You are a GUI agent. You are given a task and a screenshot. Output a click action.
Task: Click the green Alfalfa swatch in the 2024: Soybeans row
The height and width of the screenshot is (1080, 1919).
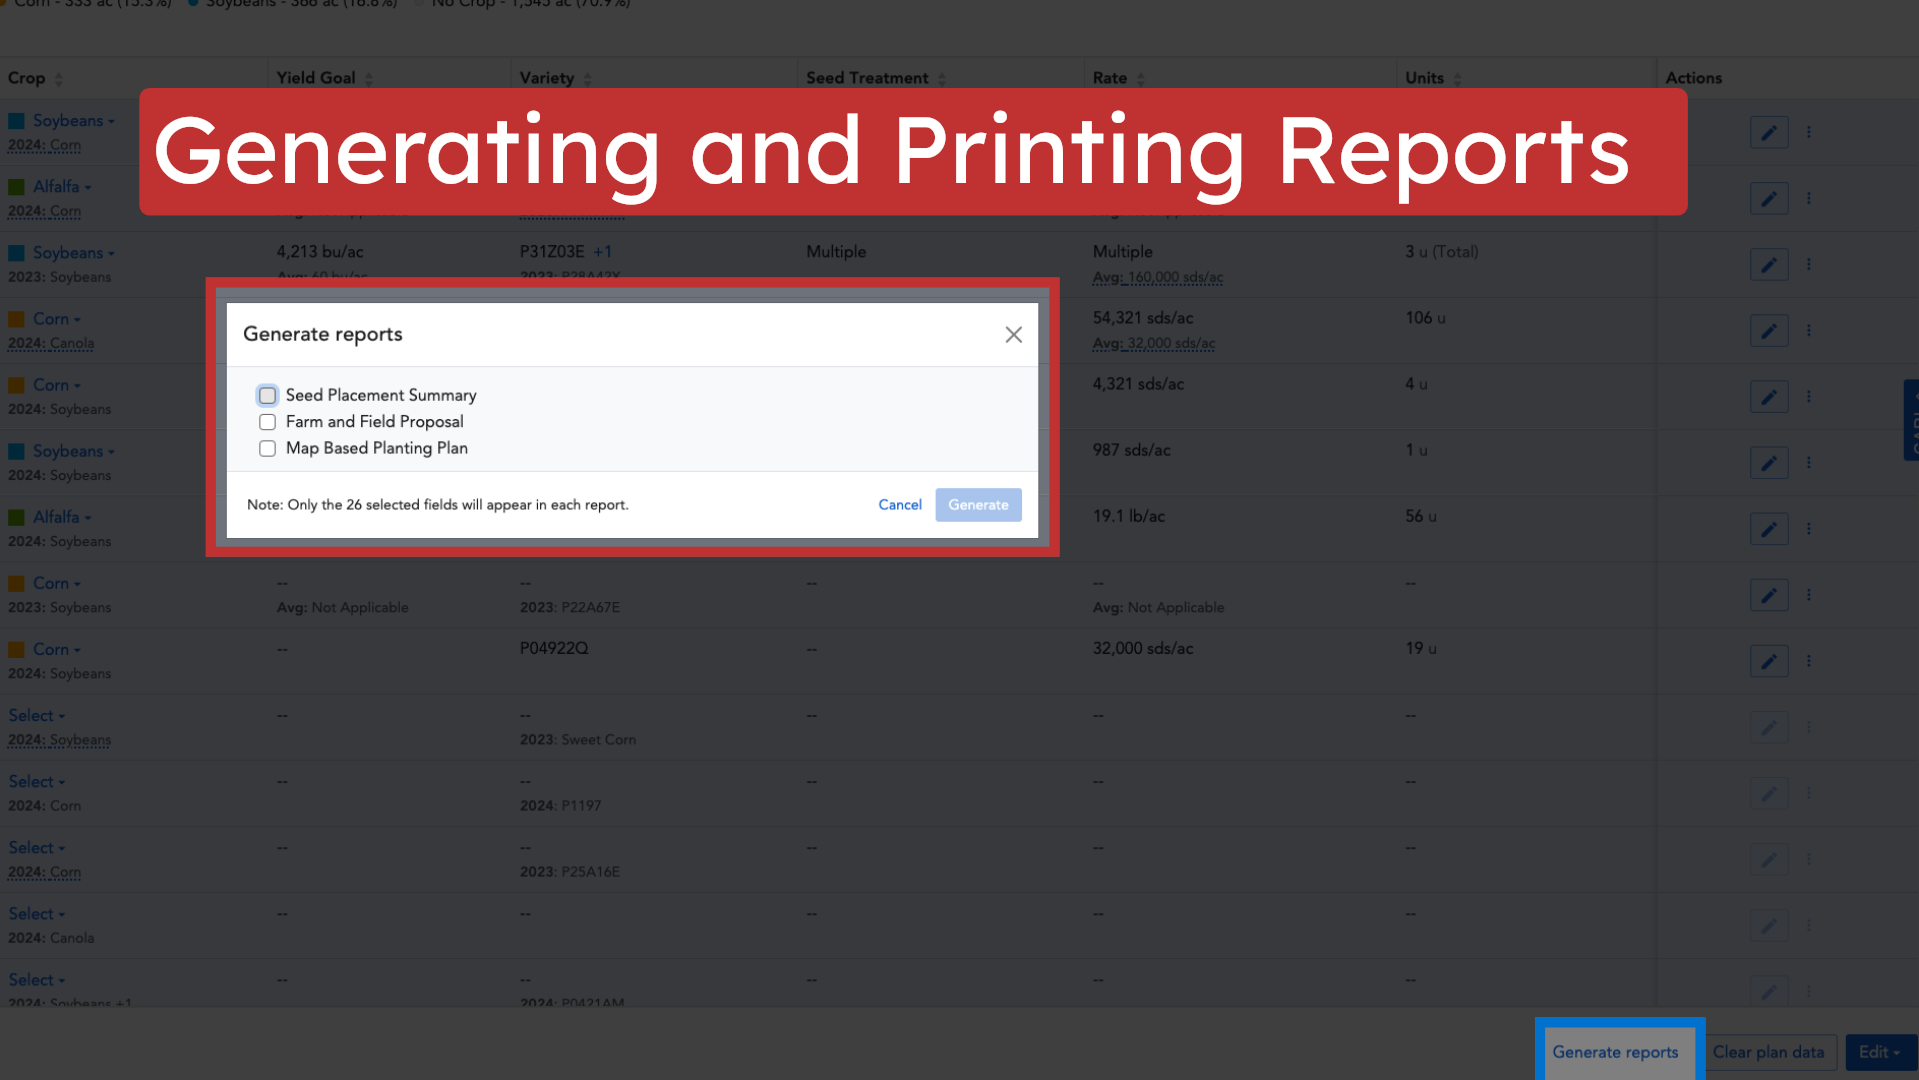pyautogui.click(x=16, y=517)
